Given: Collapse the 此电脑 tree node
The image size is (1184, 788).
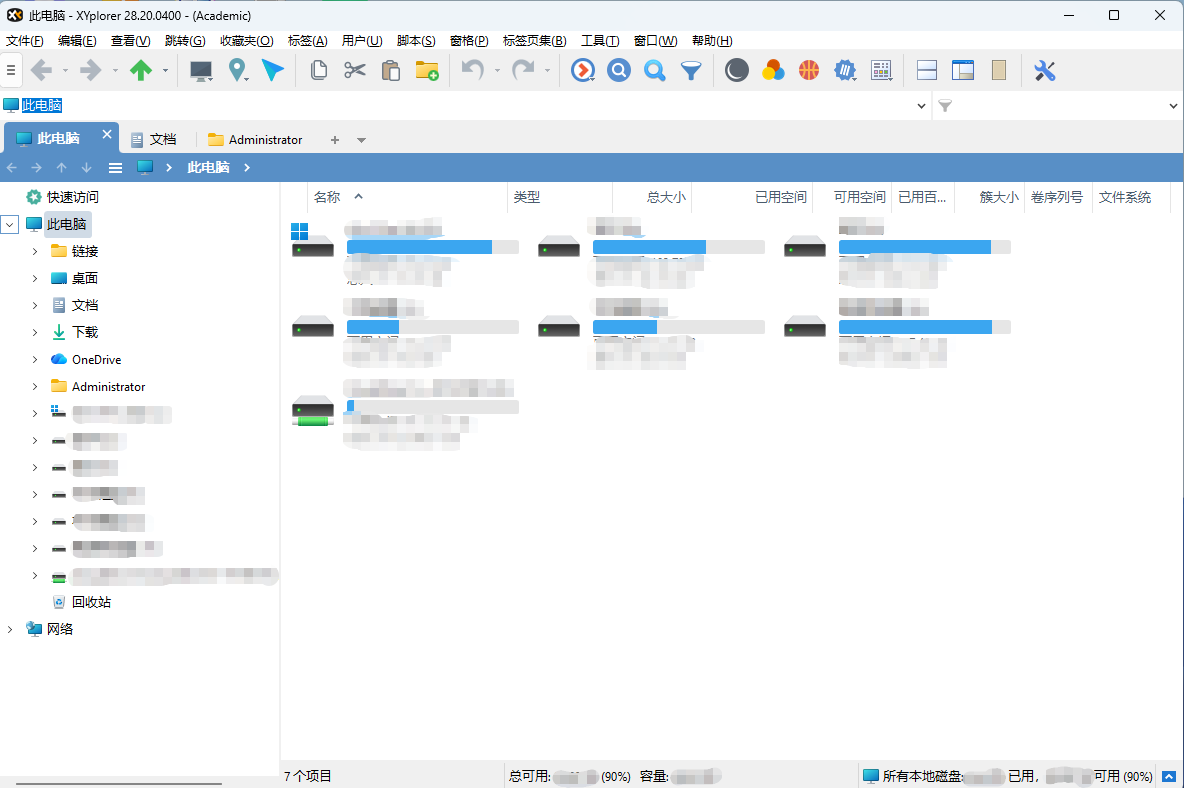Looking at the screenshot, I should click(x=10, y=224).
